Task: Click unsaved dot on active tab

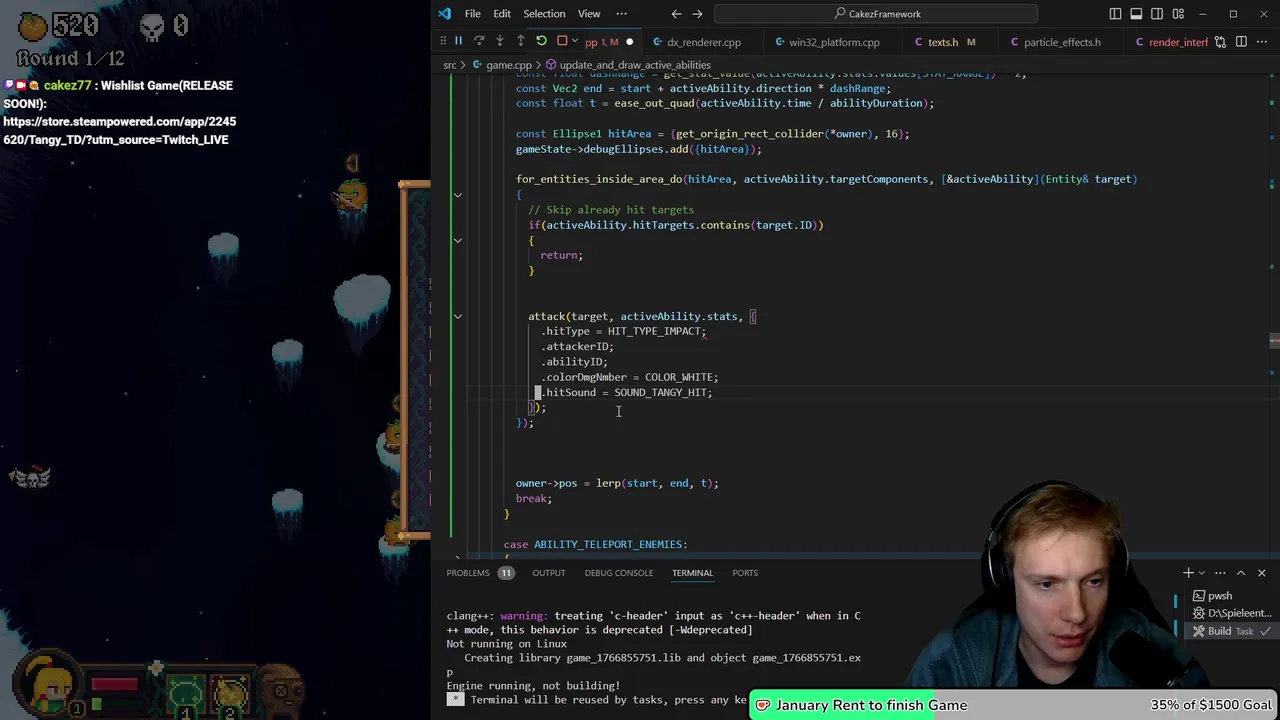Action: point(629,42)
